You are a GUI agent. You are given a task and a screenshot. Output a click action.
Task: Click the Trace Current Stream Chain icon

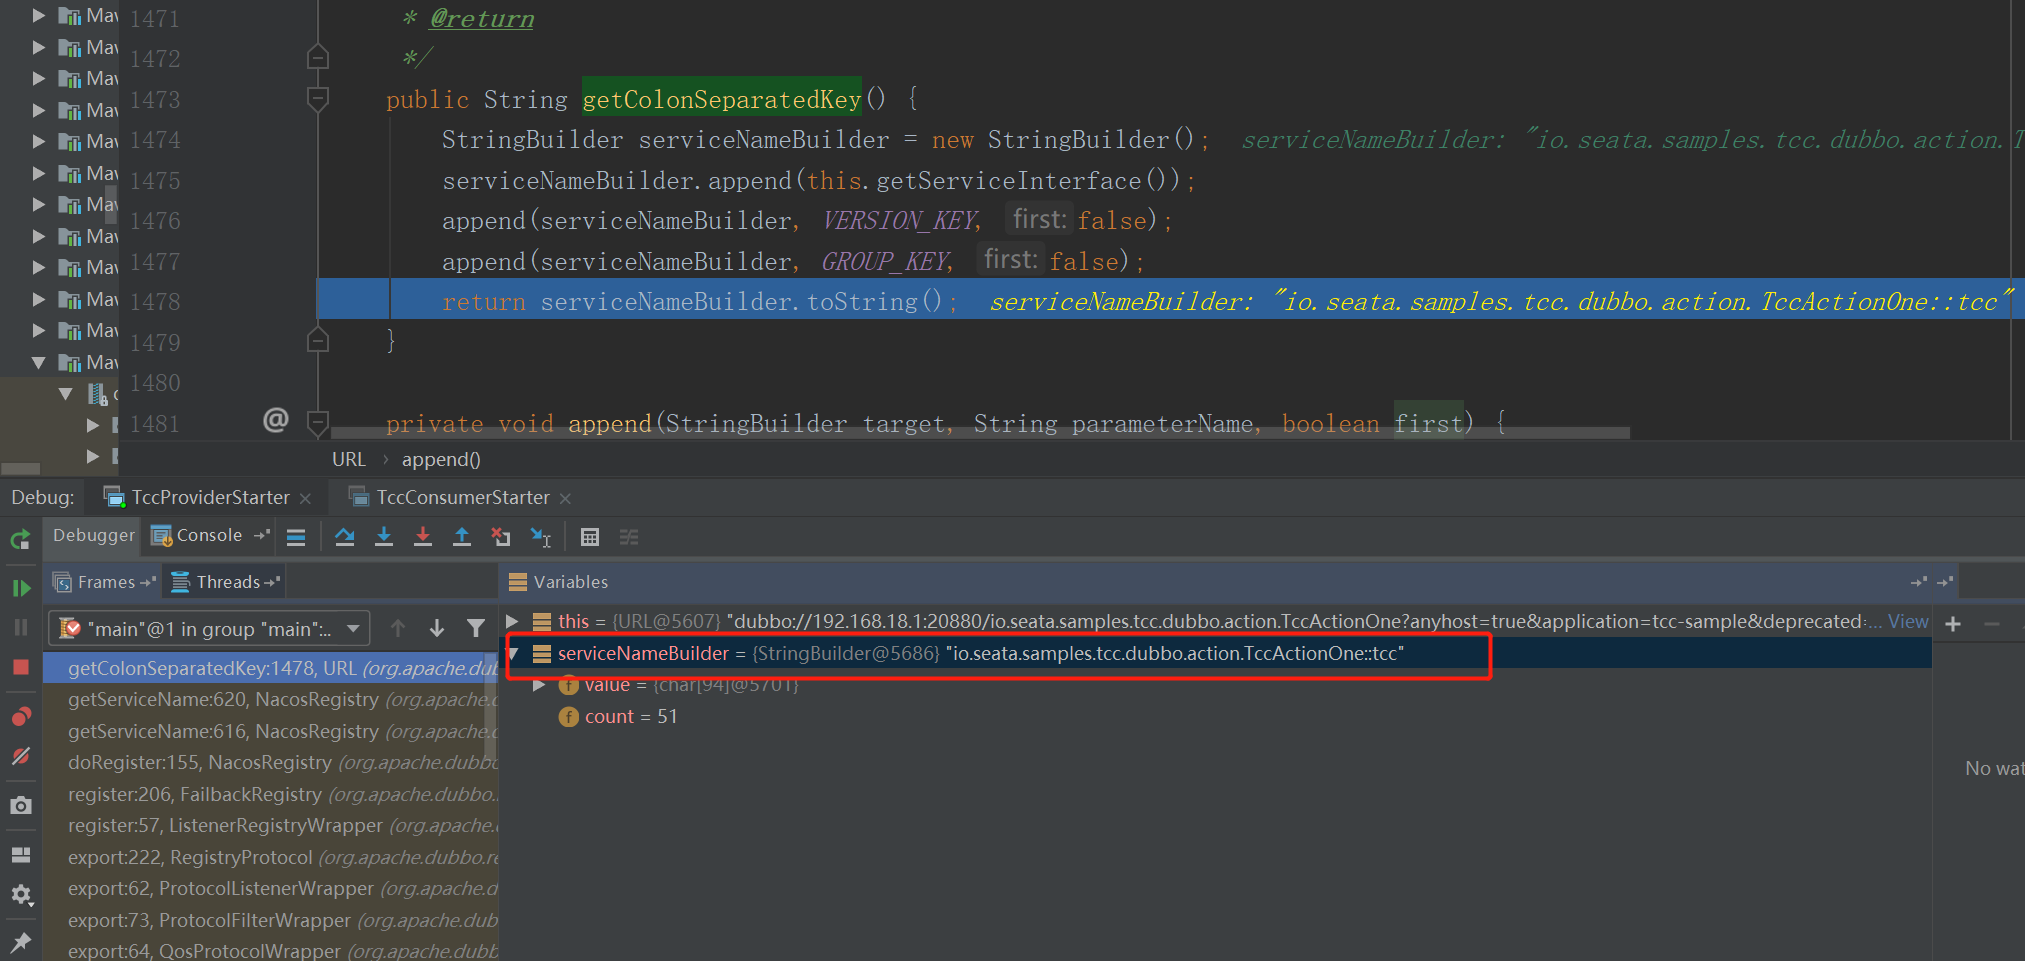click(x=629, y=537)
